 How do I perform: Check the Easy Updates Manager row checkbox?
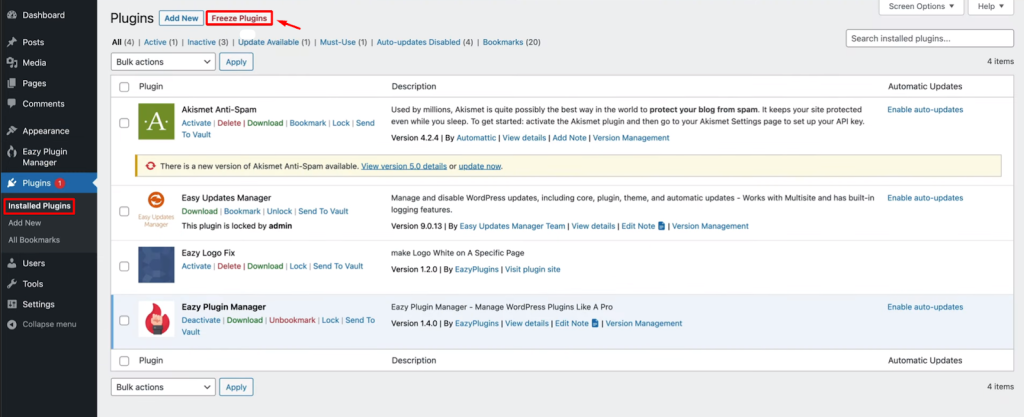124,211
